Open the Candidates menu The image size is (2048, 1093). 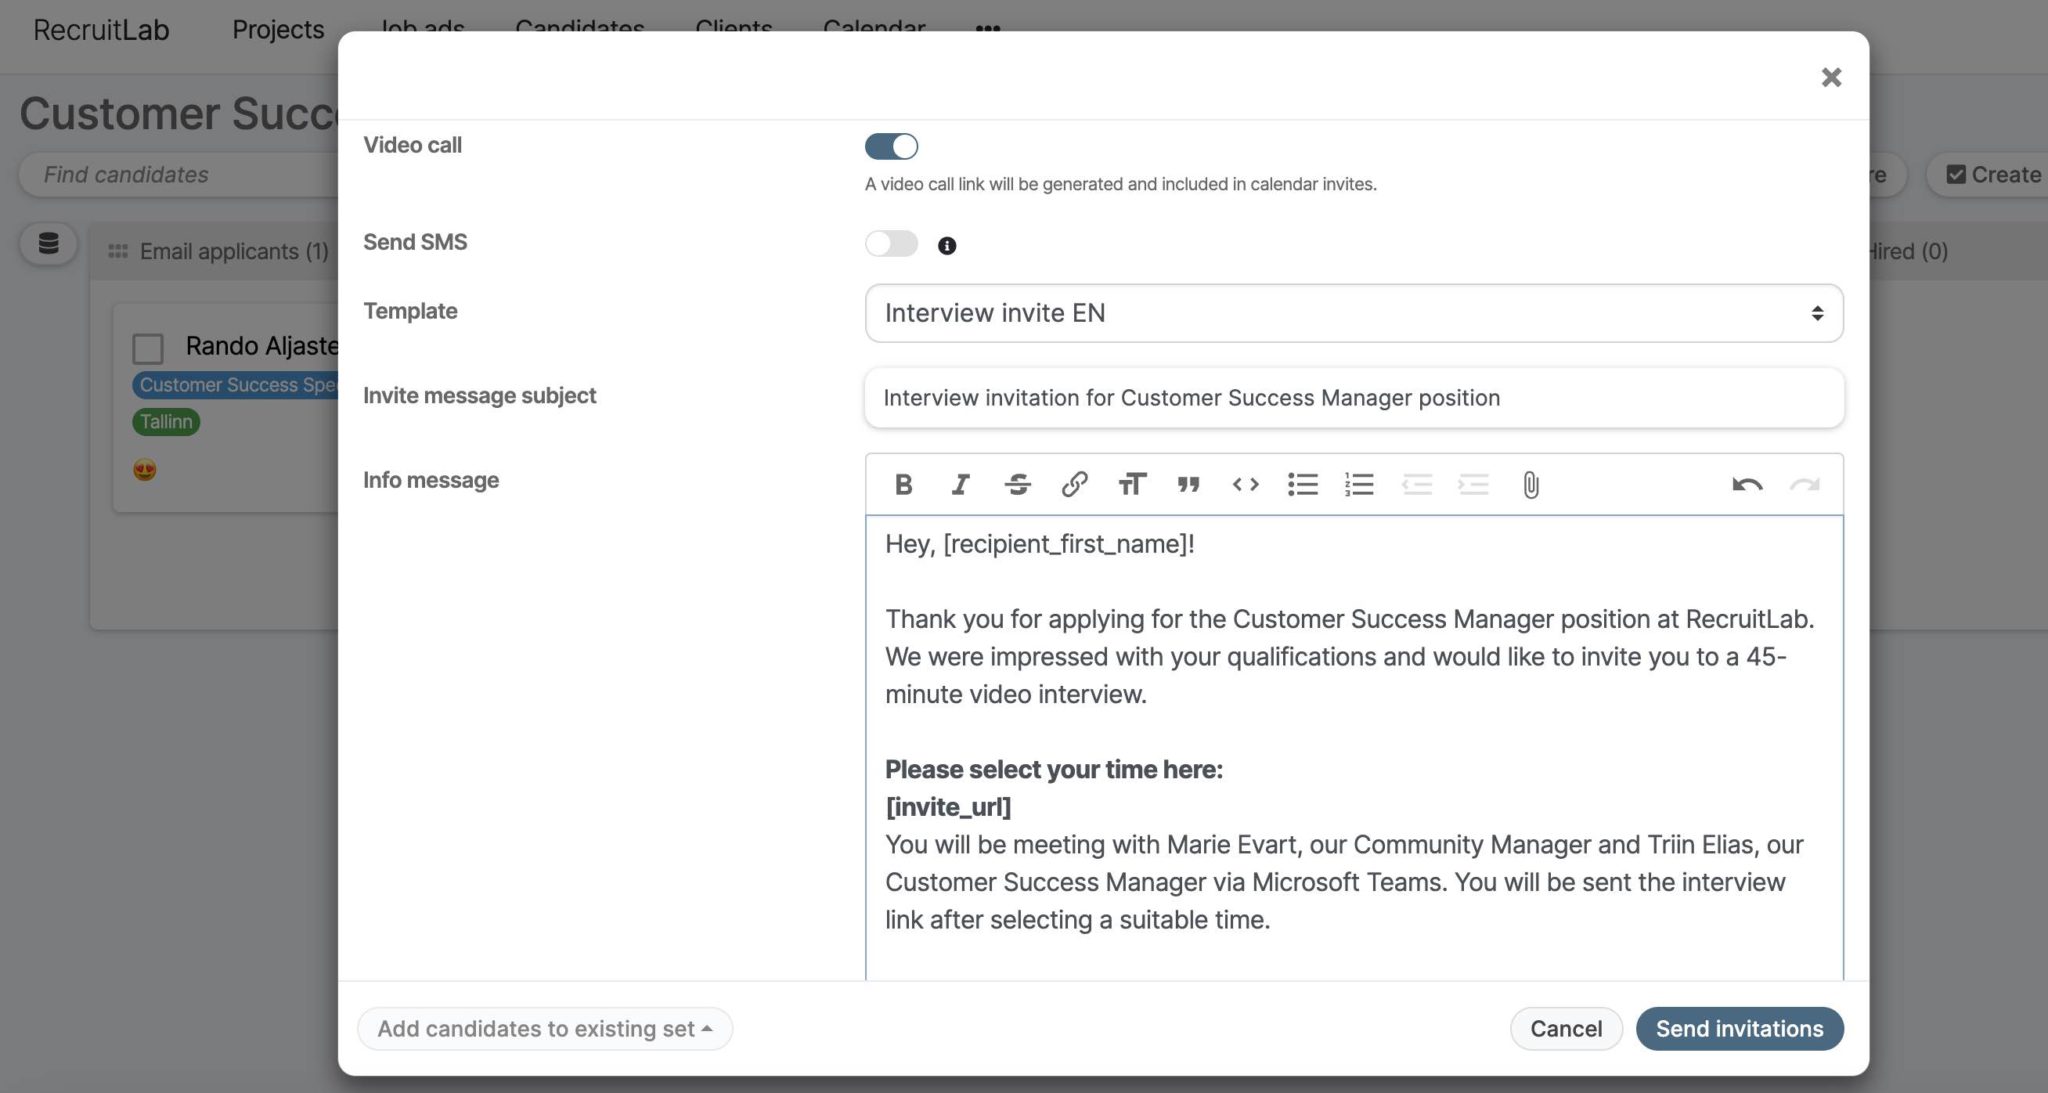tap(578, 27)
